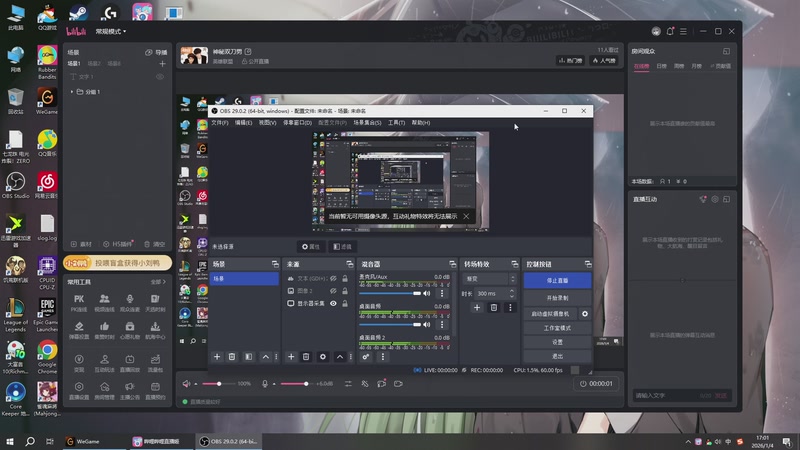The image size is (800, 450).
Task: Open 直播设置 tool in bilibili tools
Action: point(79,390)
